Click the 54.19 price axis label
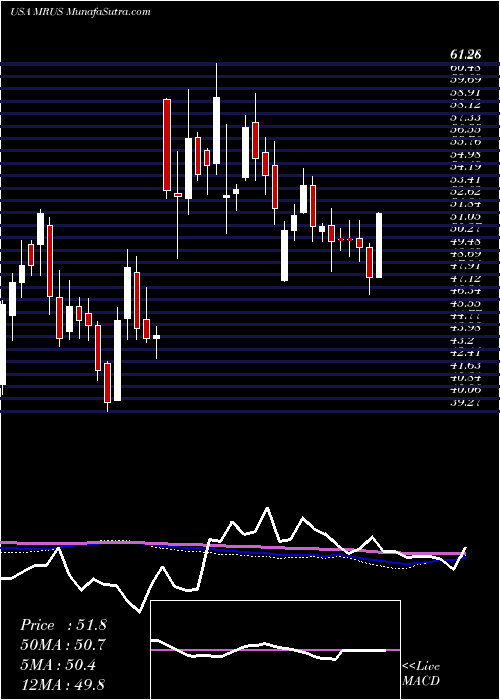 465,167
